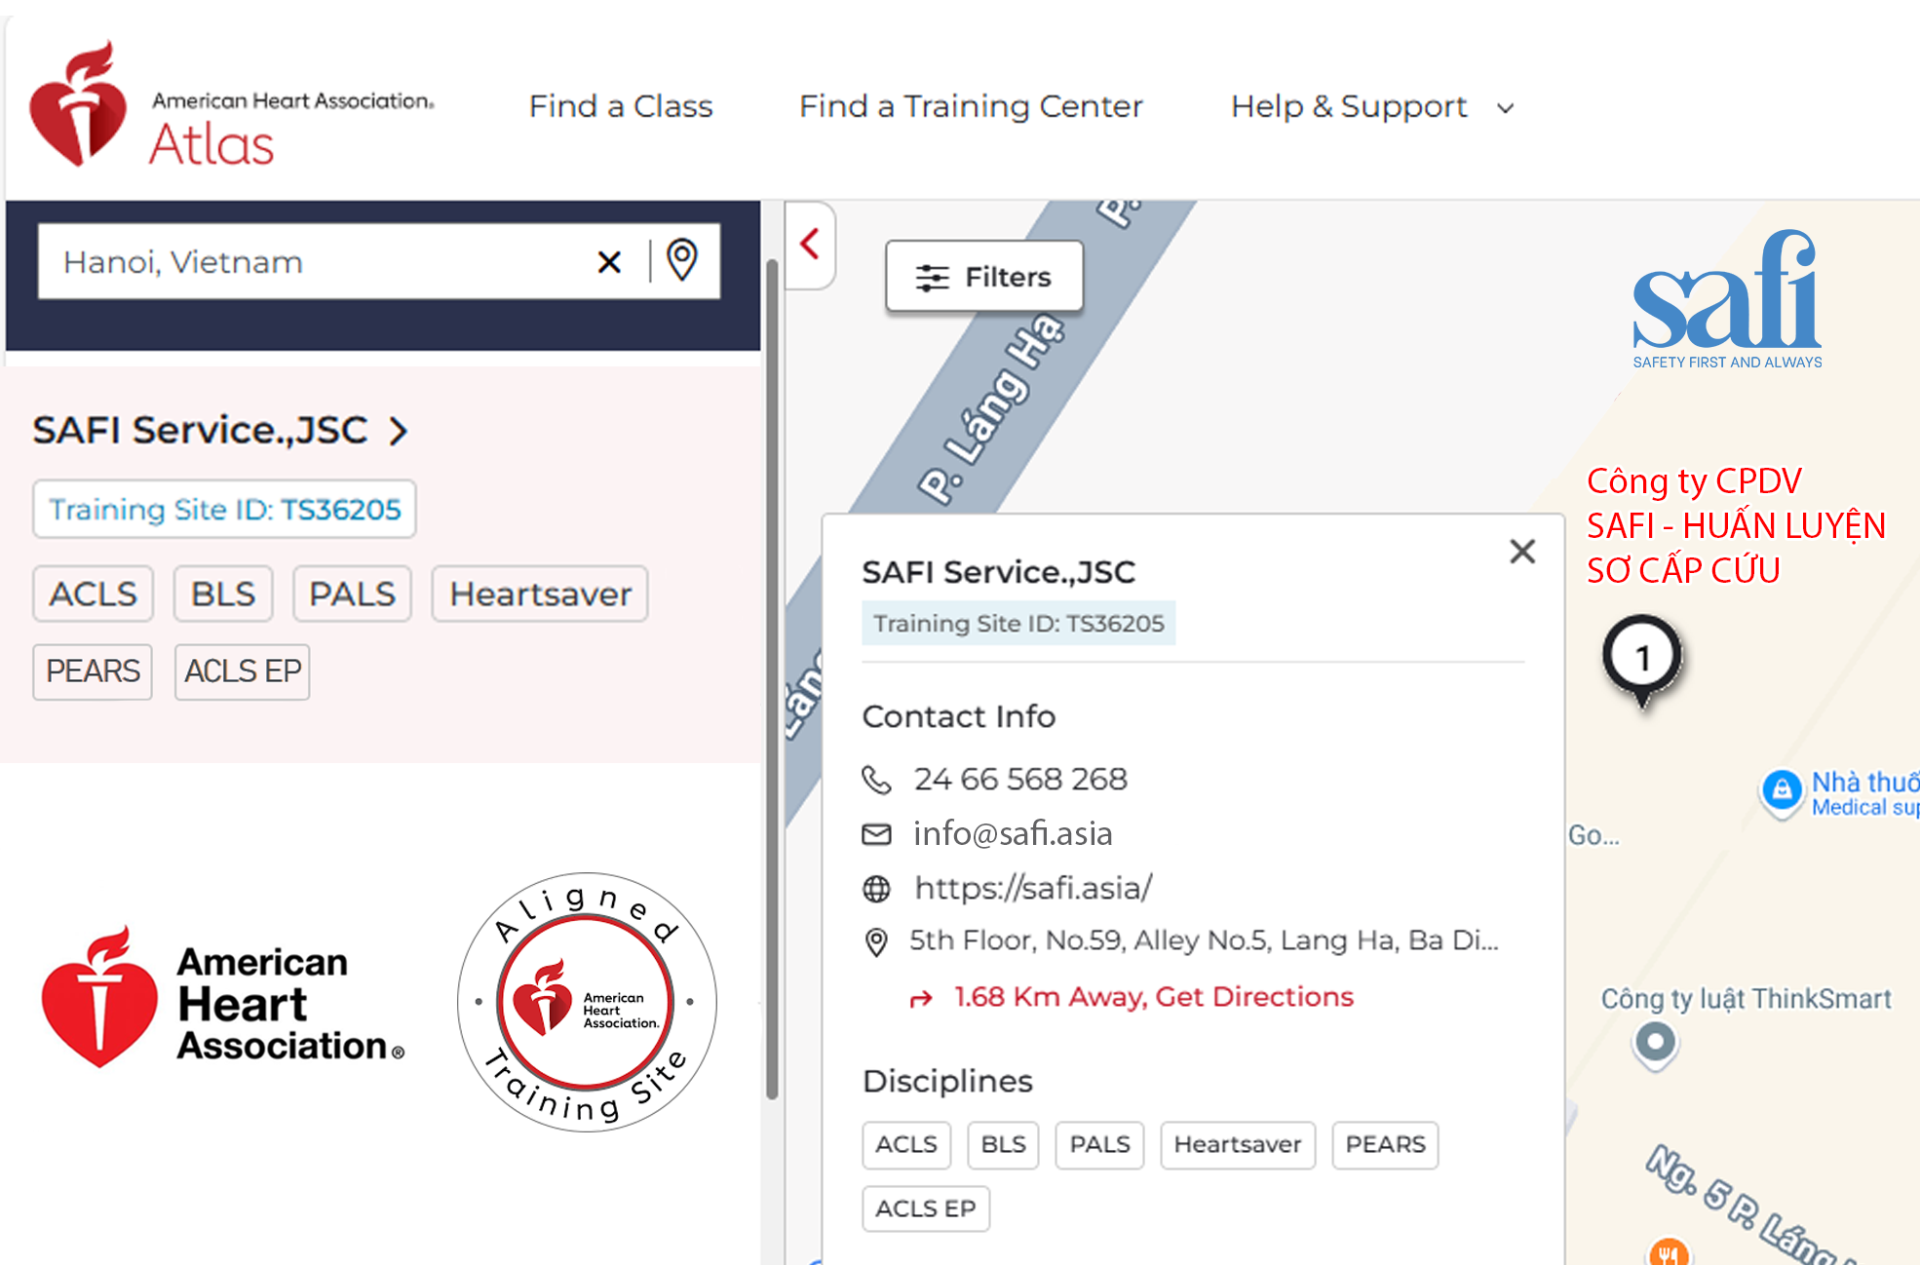Click BLS discipline tag in popup
1920x1265 pixels.
(x=1003, y=1145)
